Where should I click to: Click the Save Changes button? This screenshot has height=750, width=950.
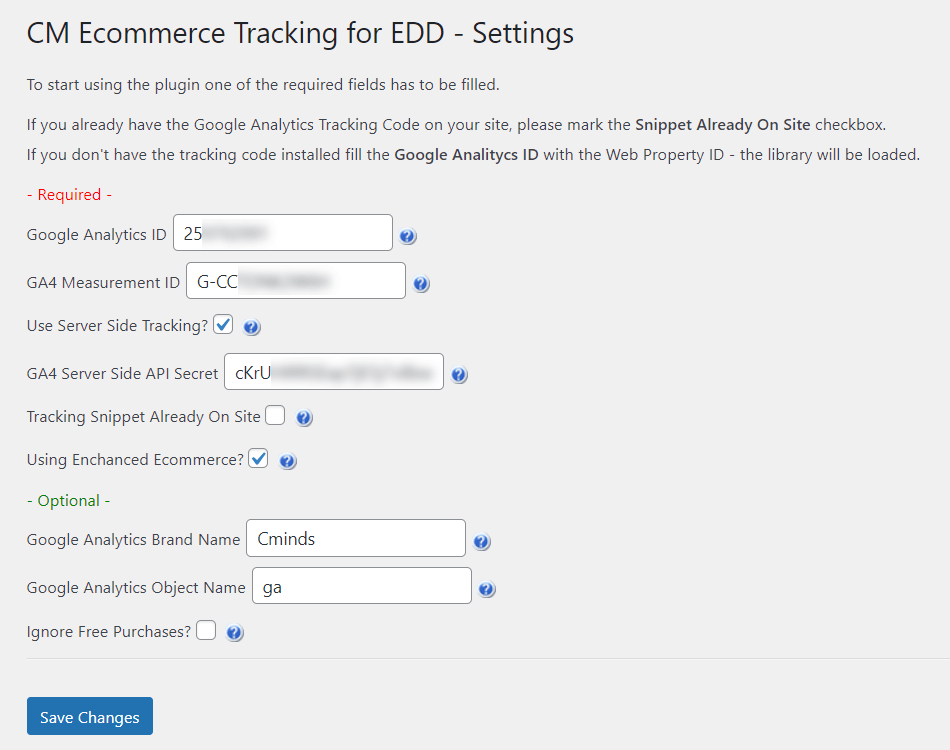click(90, 716)
